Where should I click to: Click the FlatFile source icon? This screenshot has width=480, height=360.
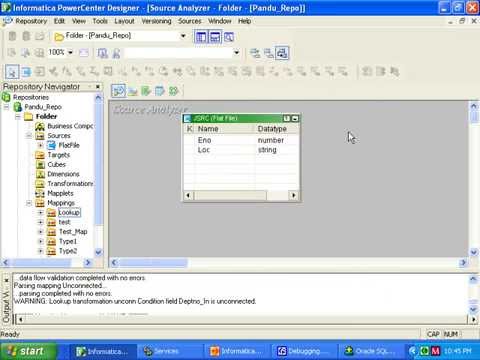tap(51, 145)
